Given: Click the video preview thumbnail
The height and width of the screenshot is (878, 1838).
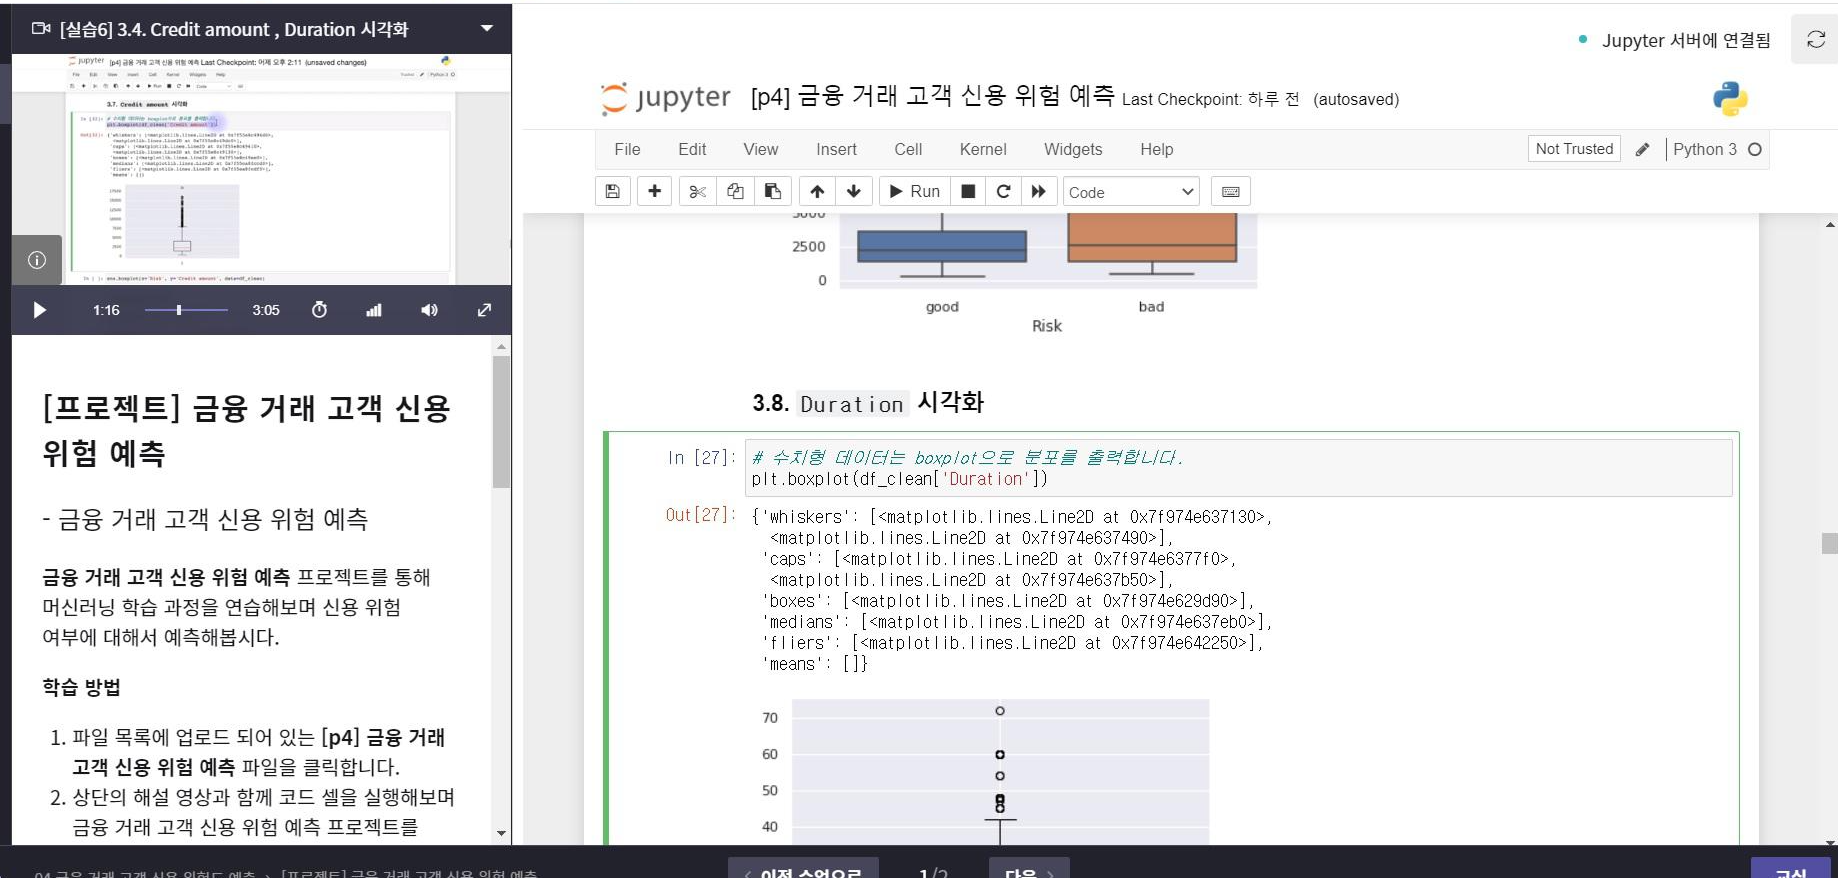Looking at the screenshot, I should pyautogui.click(x=262, y=169).
